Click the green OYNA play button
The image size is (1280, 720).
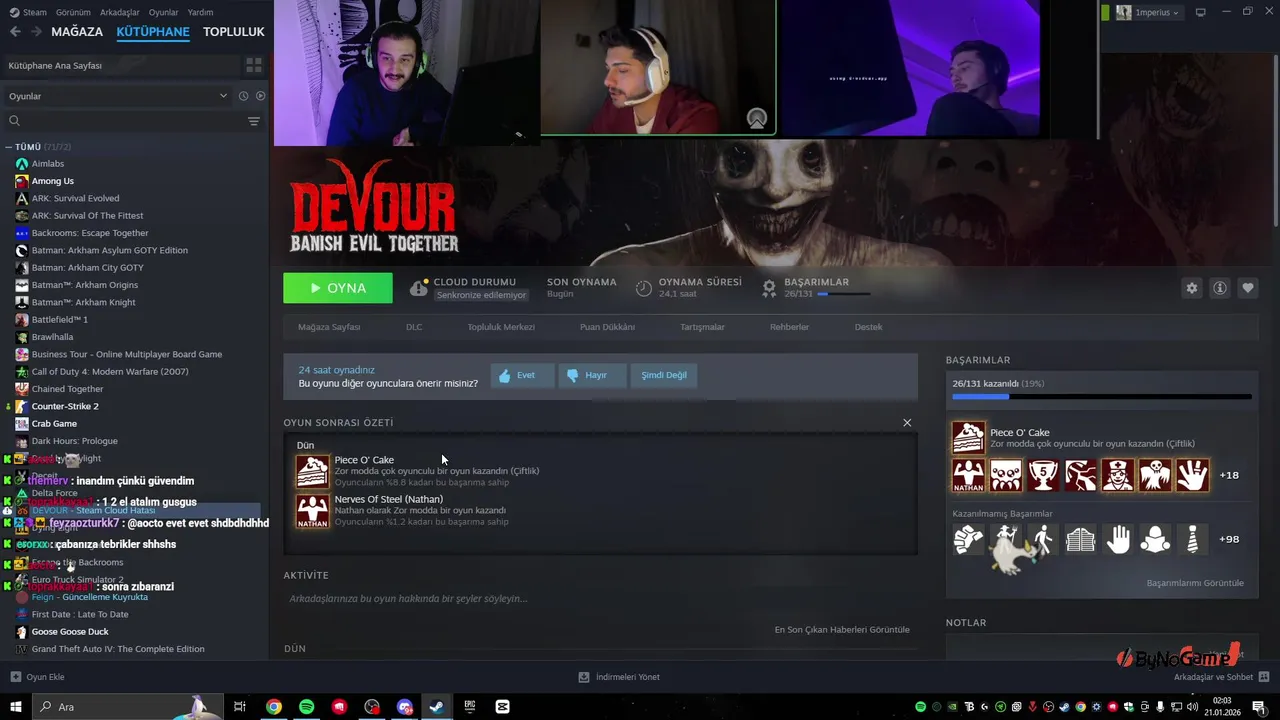click(338, 288)
